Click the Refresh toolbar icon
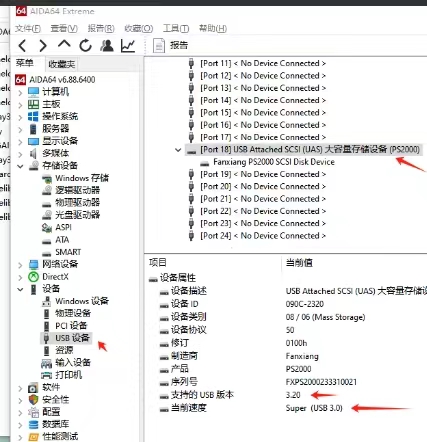 85,45
